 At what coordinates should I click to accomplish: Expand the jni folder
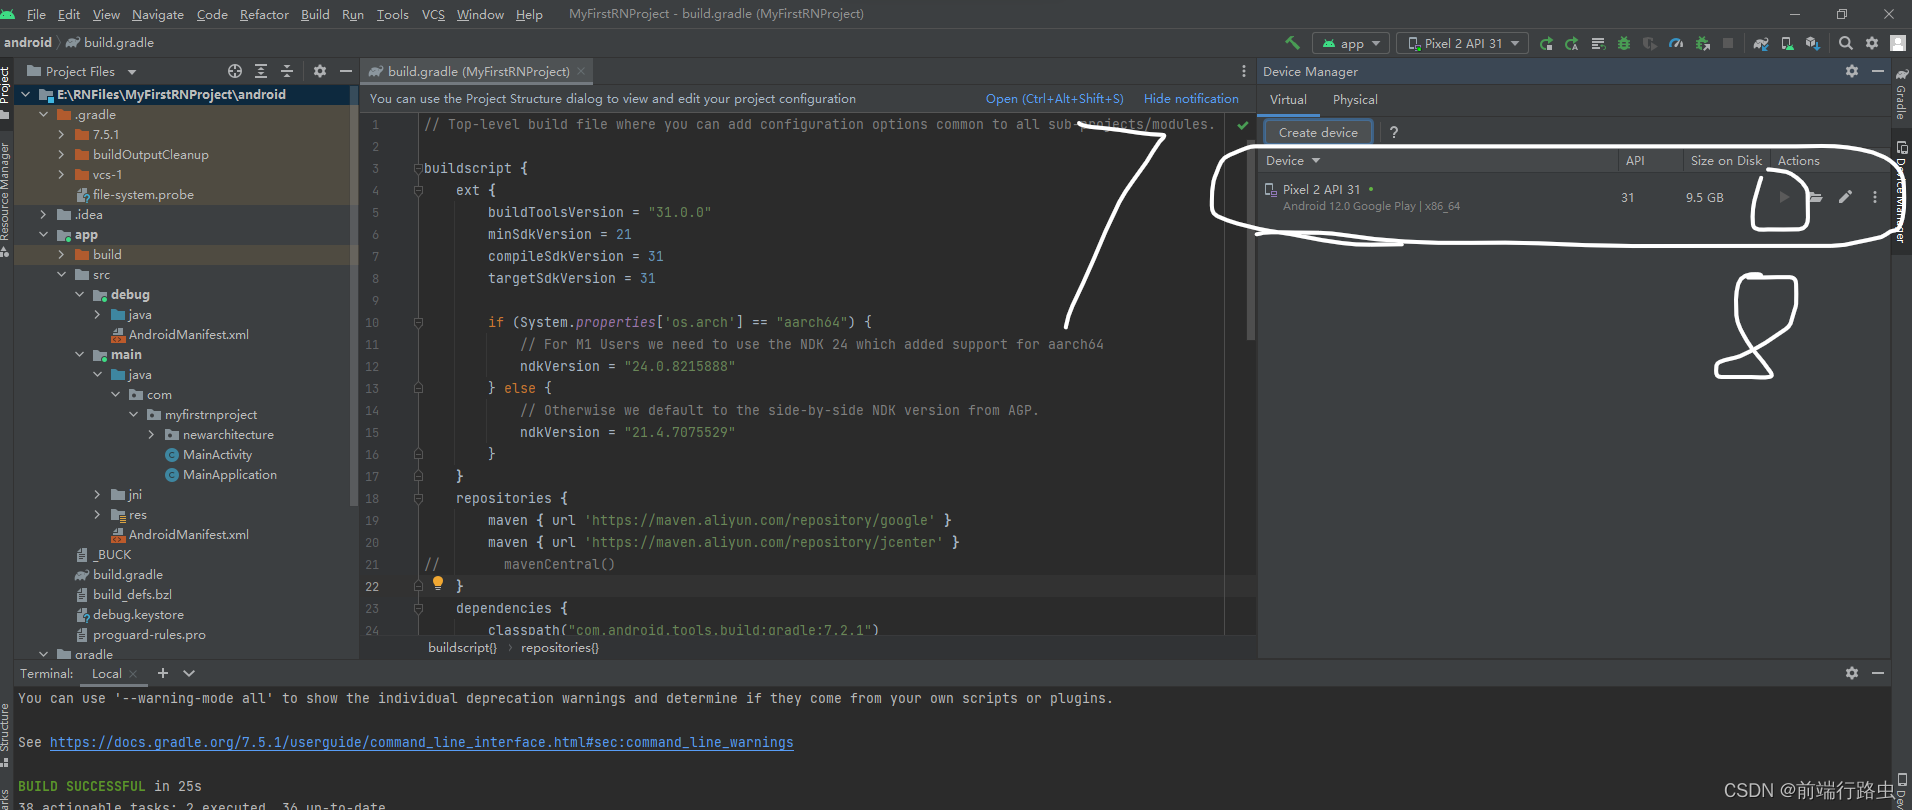[97, 494]
